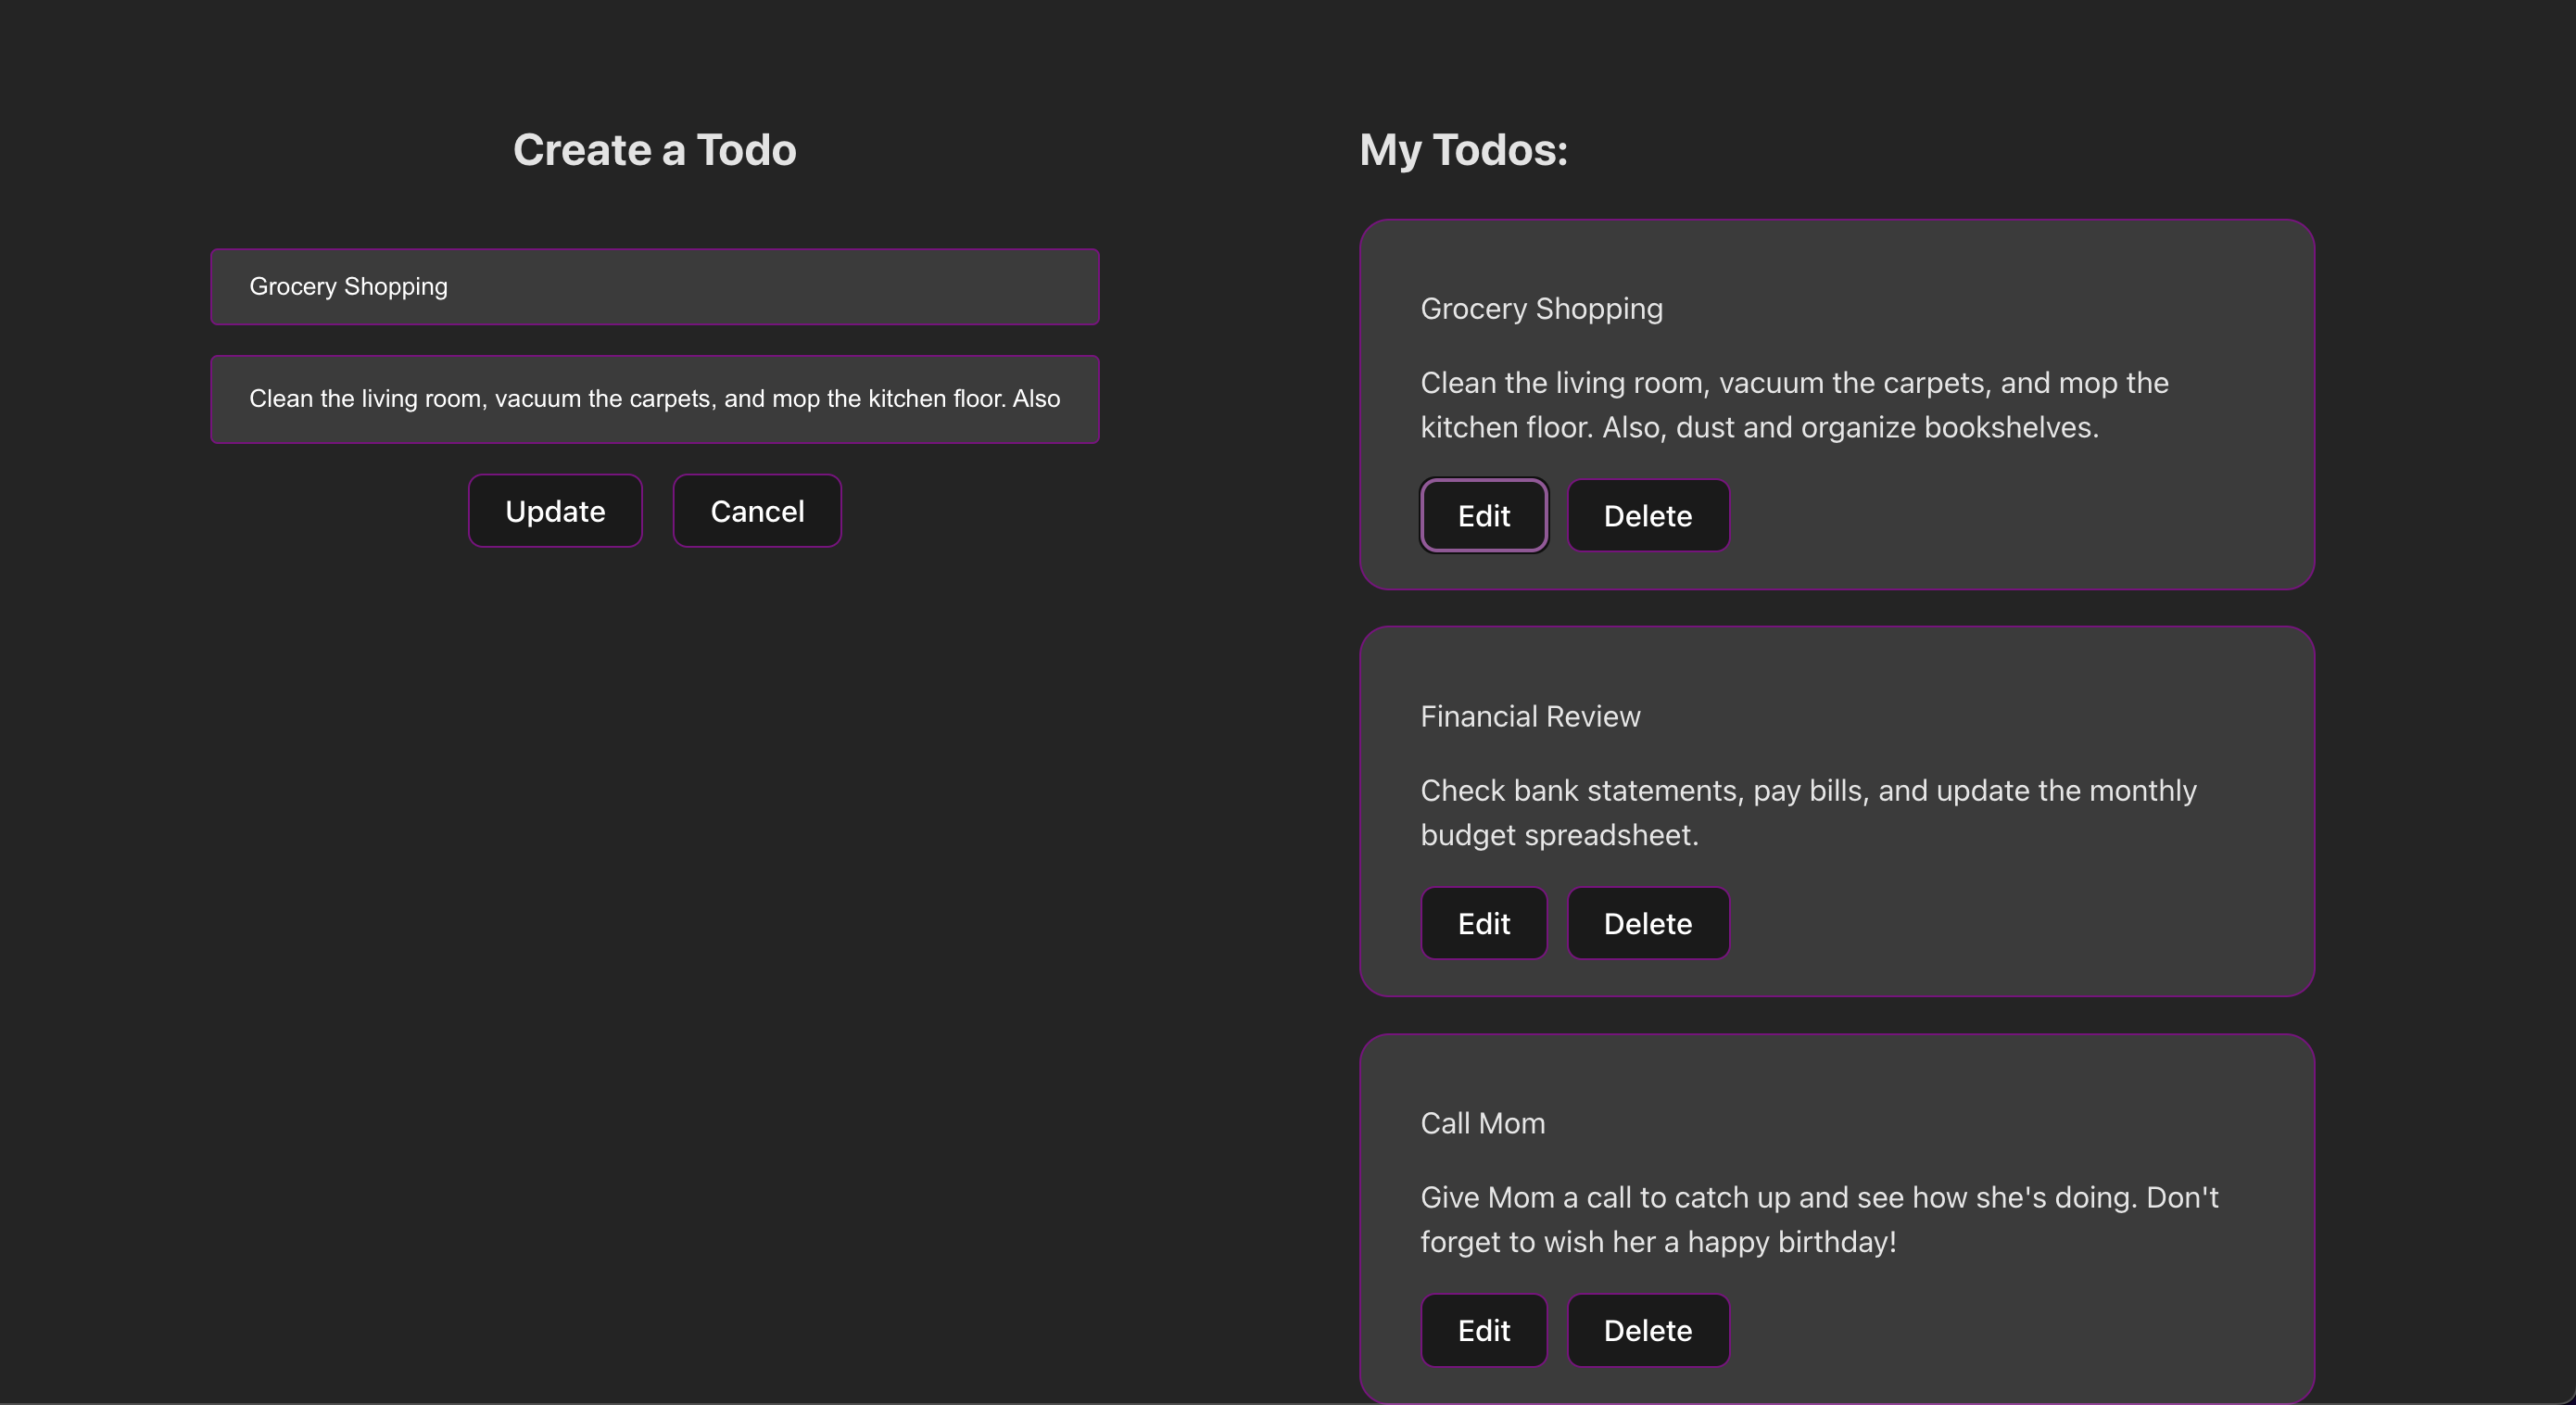Select the Grocery Shopping card title
The width and height of the screenshot is (2576, 1405).
(1541, 309)
